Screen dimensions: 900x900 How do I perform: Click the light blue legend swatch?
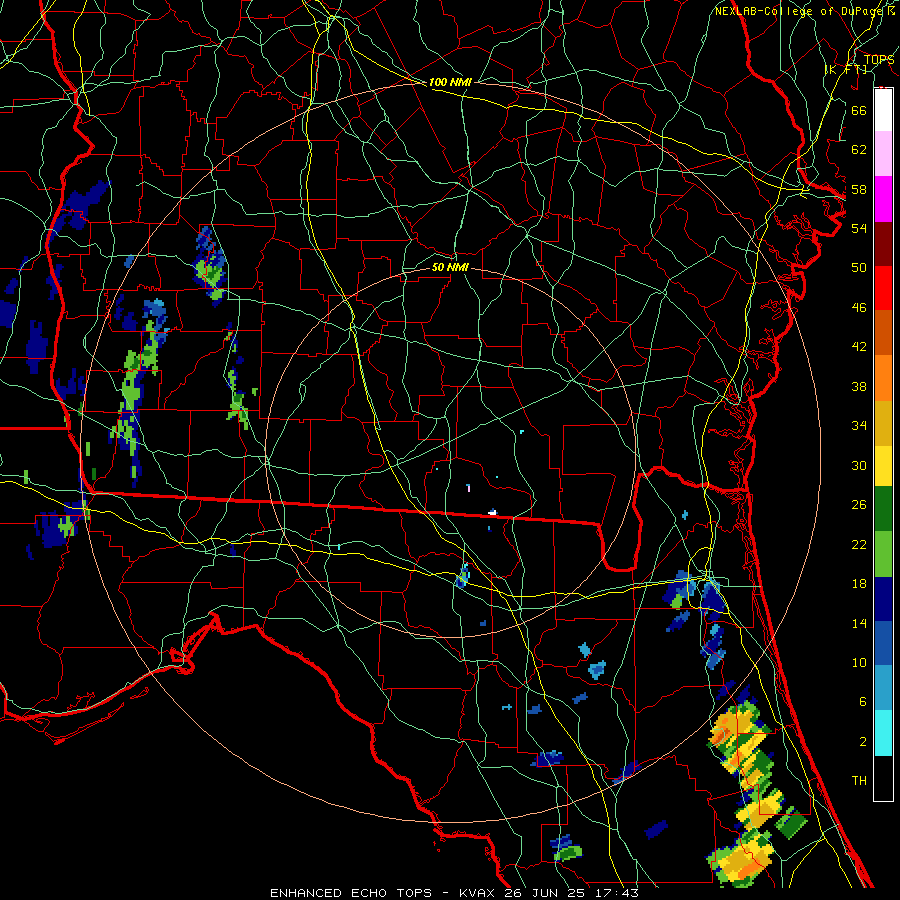[x=883, y=687]
